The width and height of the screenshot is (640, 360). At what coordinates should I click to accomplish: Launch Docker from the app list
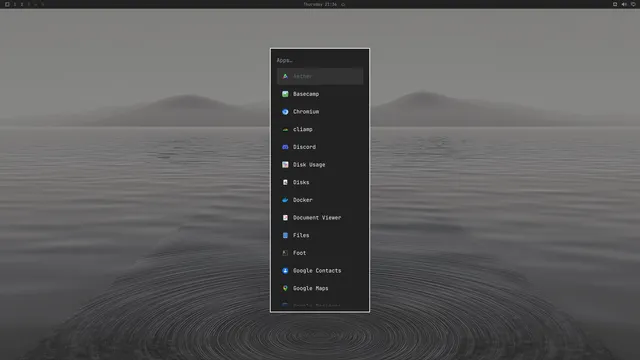[320, 200]
